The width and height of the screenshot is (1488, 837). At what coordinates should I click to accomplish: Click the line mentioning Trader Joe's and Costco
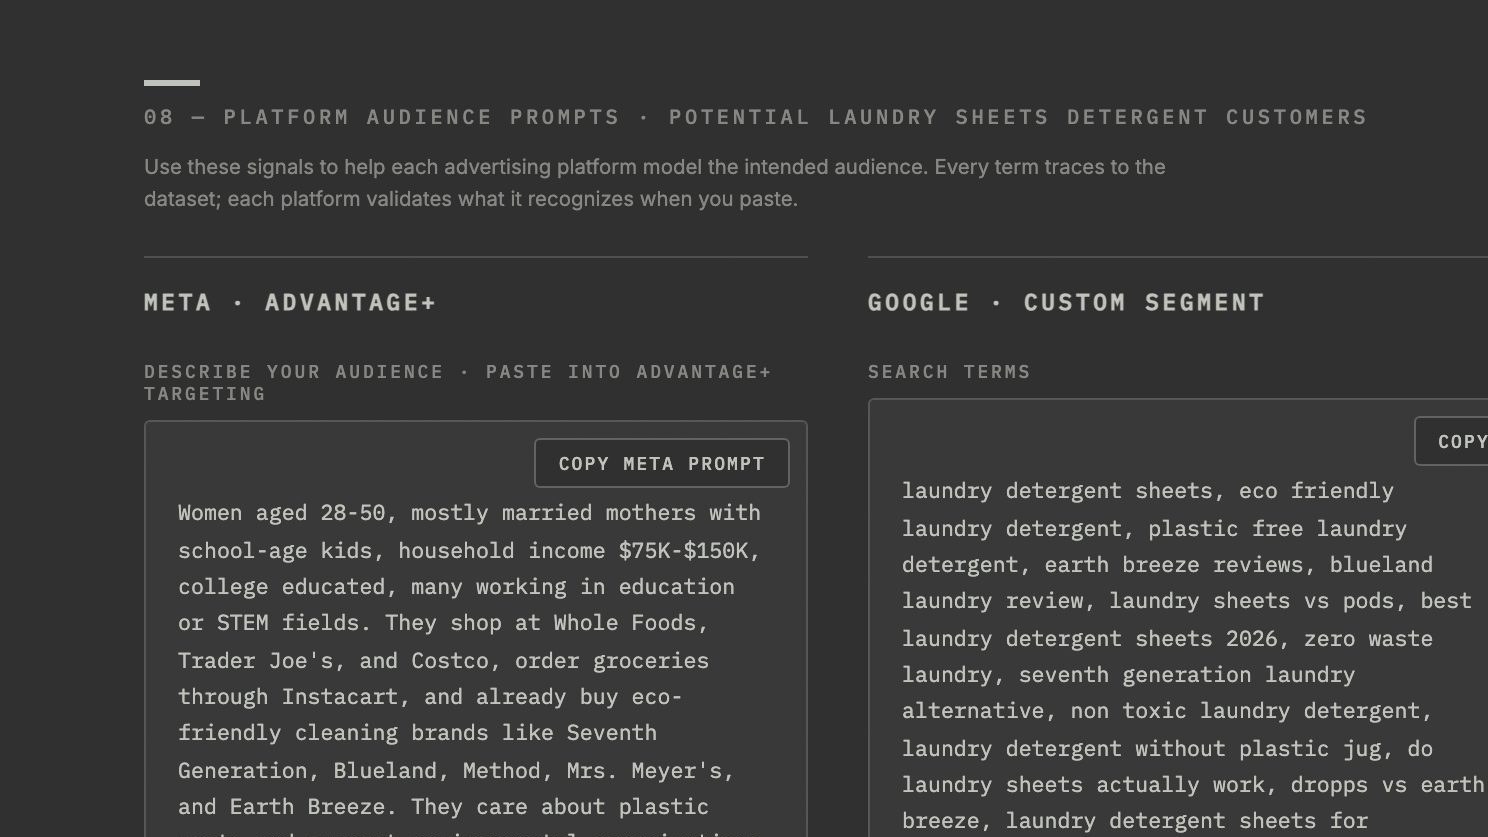point(443,661)
